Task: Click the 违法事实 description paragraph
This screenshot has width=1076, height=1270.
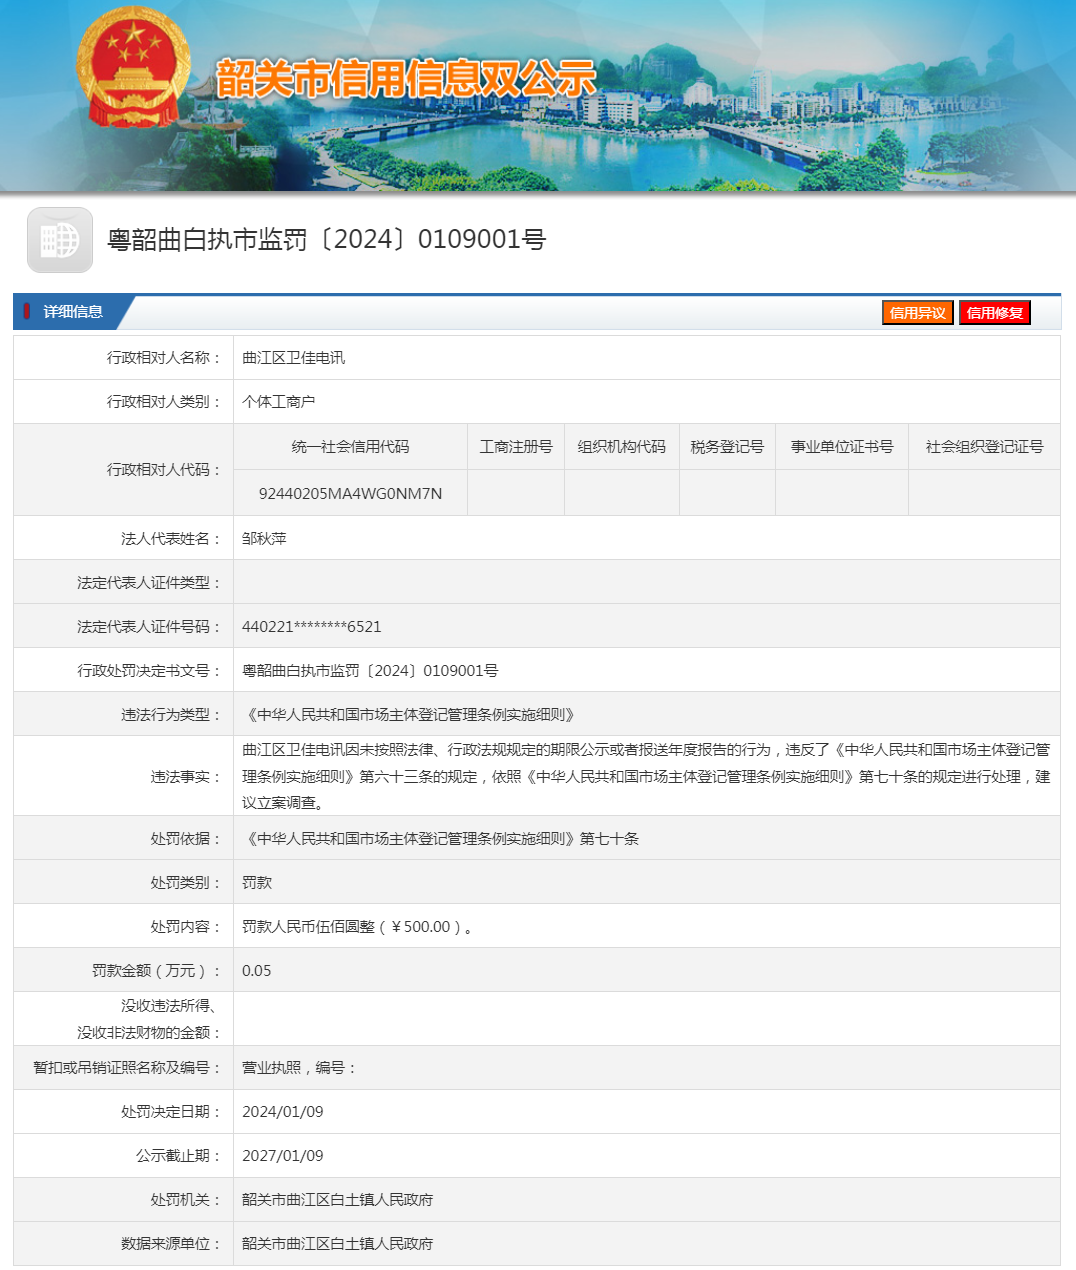Action: pyautogui.click(x=646, y=776)
